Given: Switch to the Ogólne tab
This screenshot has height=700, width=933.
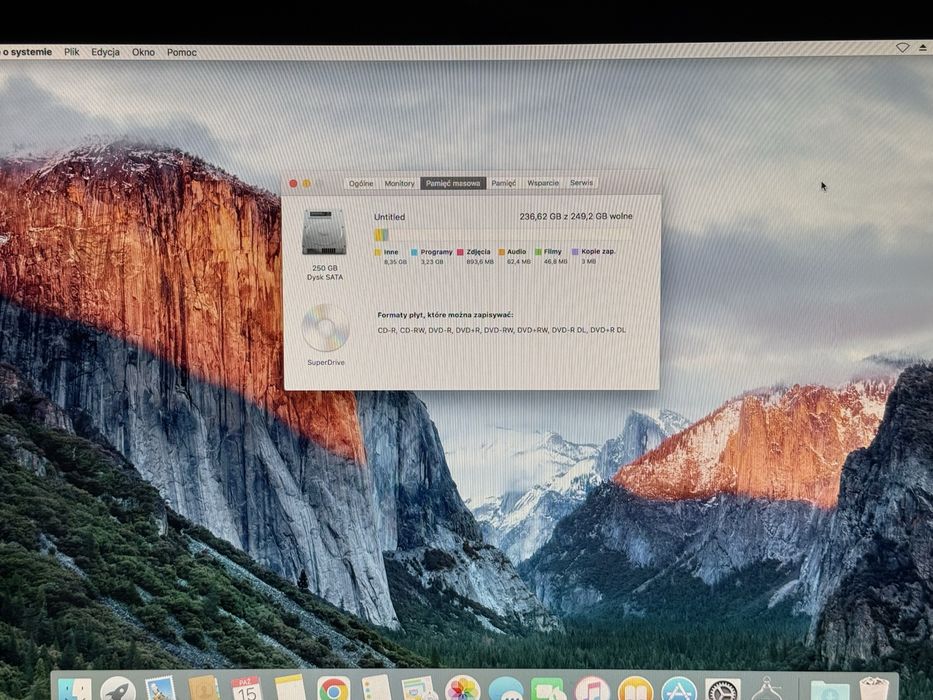Looking at the screenshot, I should click(x=361, y=183).
